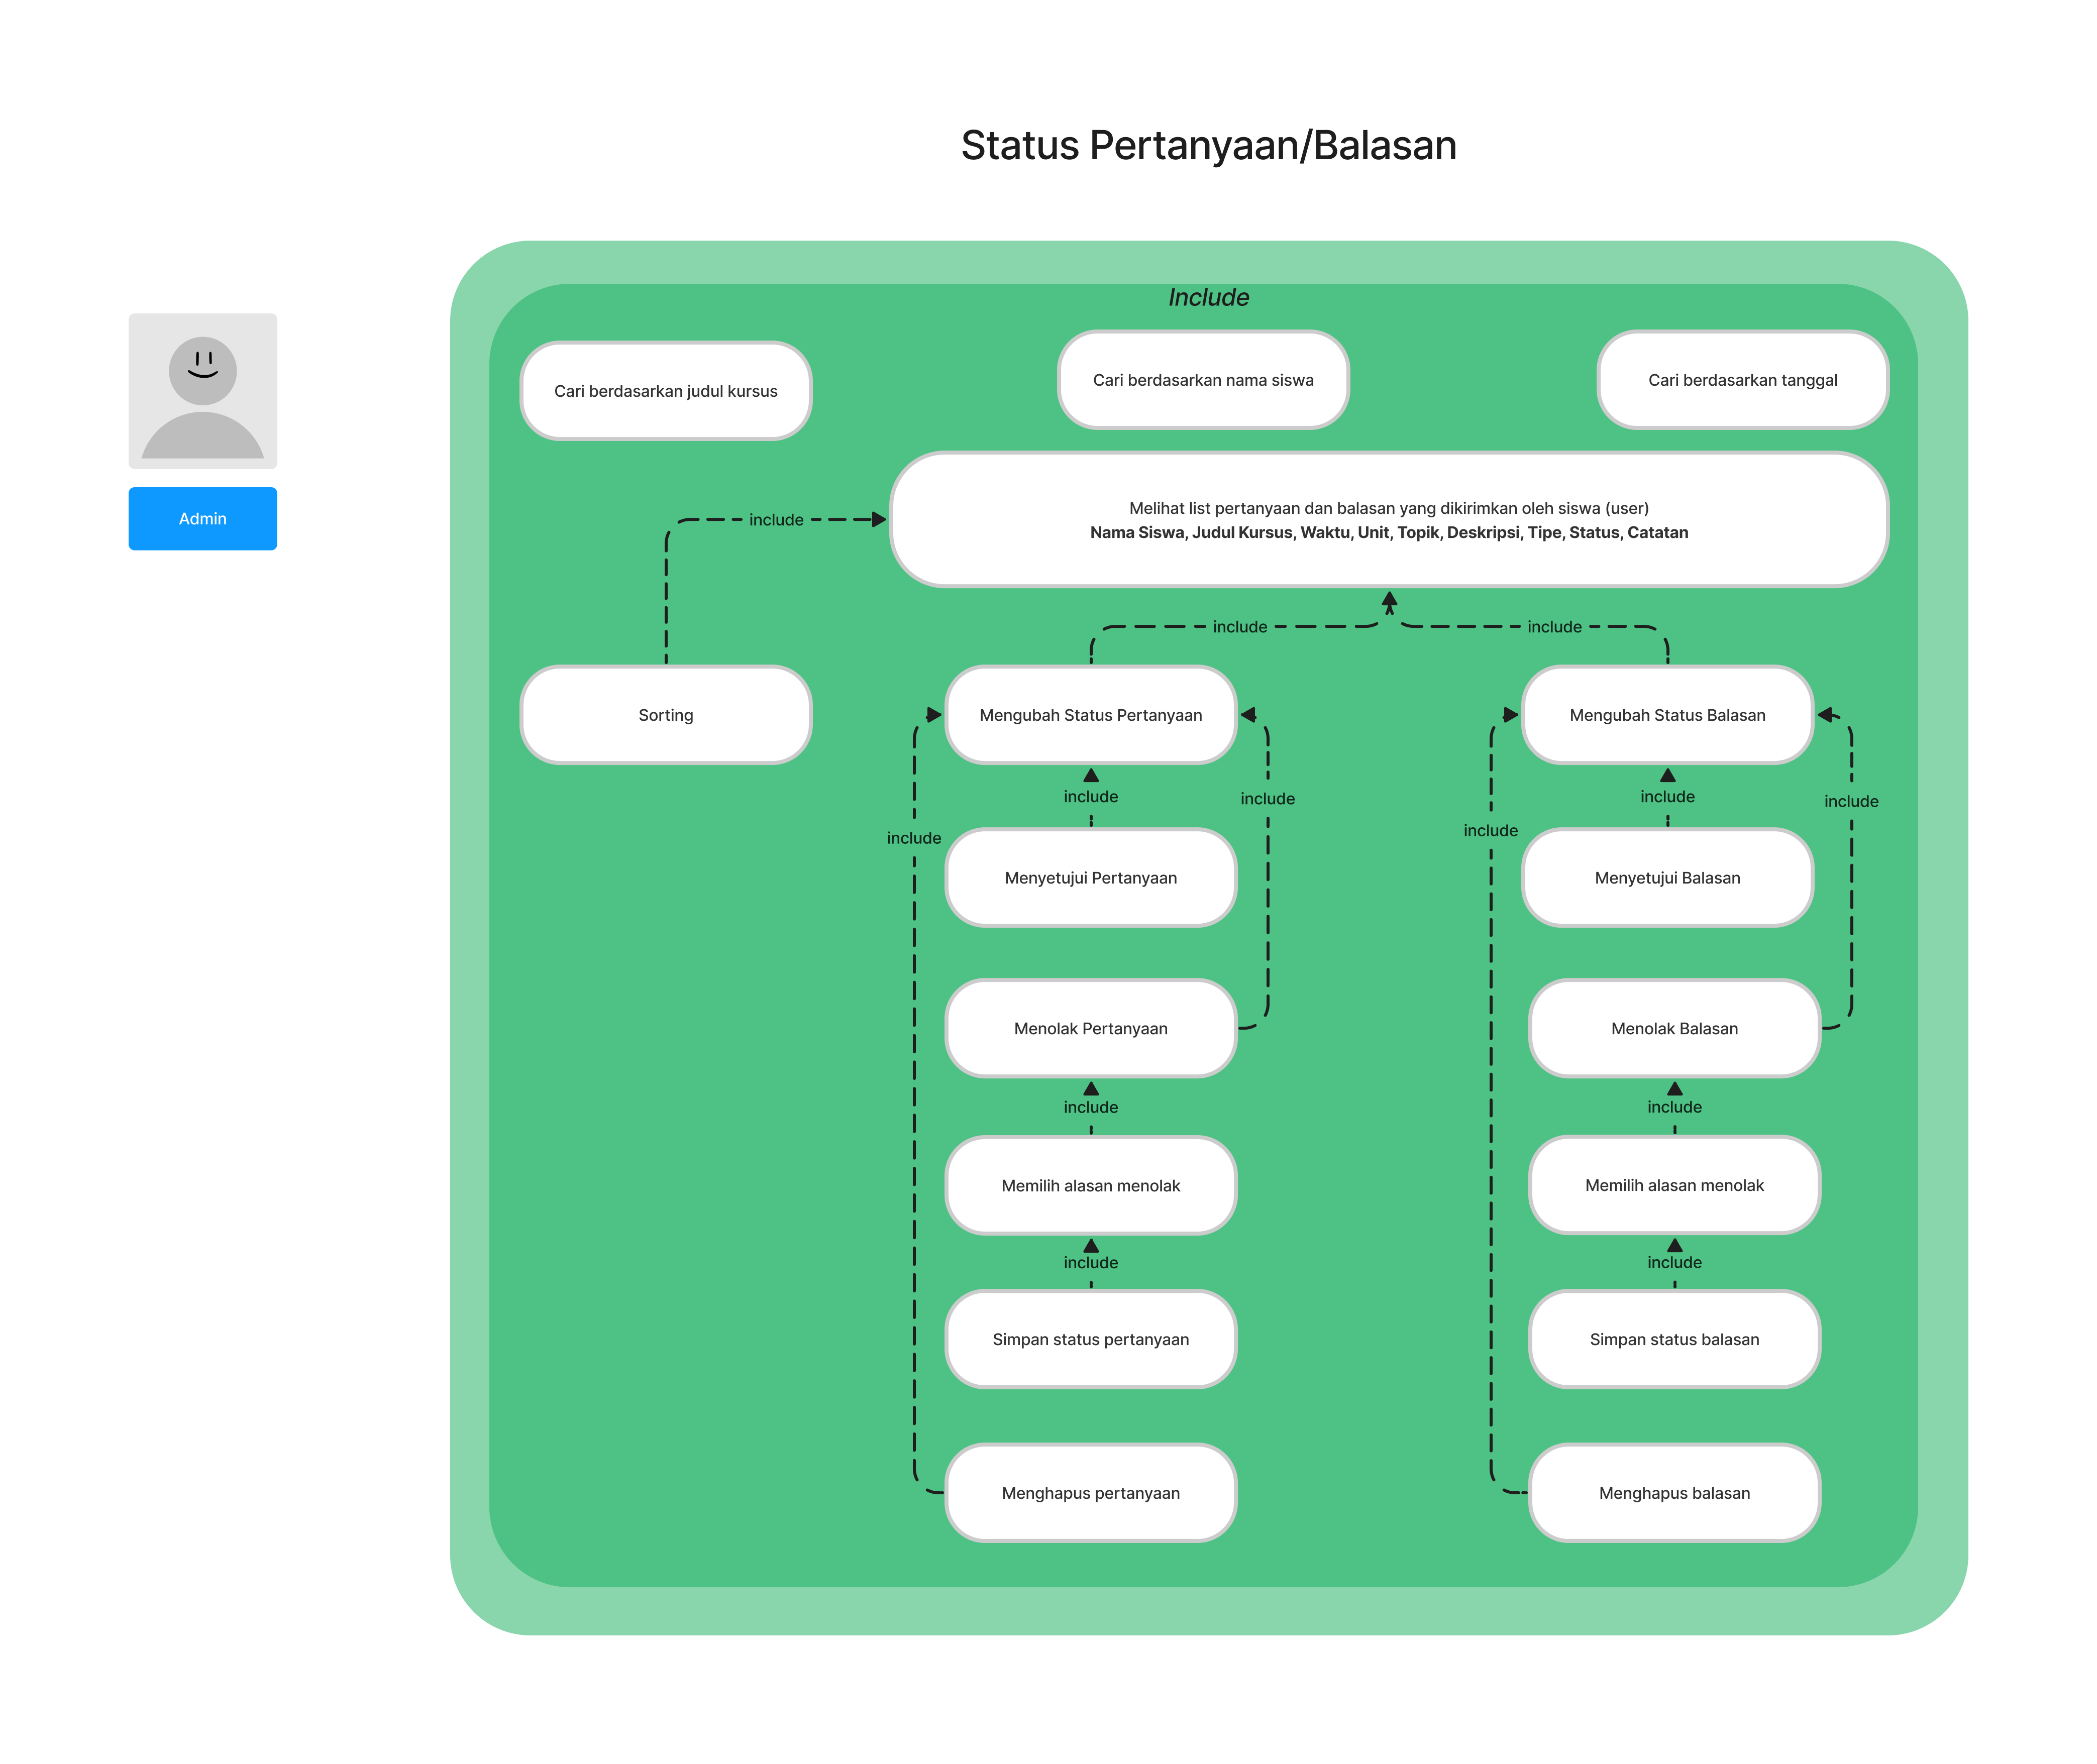
Task: Click Menghapus pertanyaan node
Action: point(1090,1492)
